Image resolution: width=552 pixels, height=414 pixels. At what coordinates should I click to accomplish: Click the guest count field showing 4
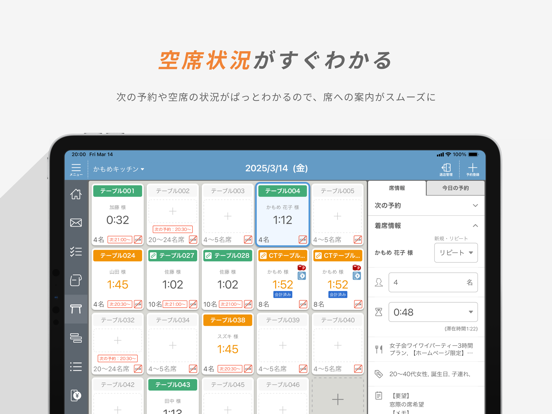pyautogui.click(x=433, y=282)
